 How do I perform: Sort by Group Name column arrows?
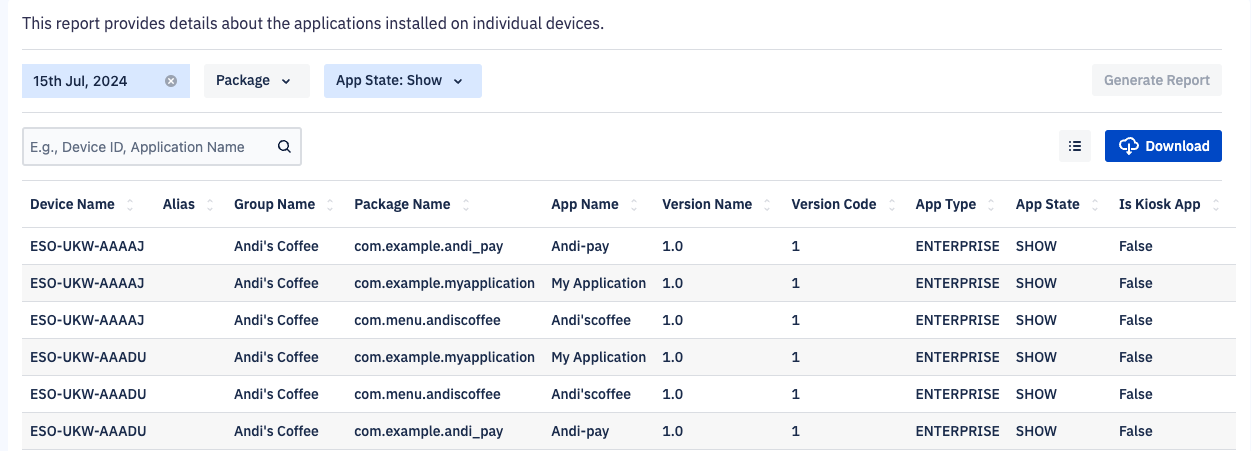tap(330, 205)
